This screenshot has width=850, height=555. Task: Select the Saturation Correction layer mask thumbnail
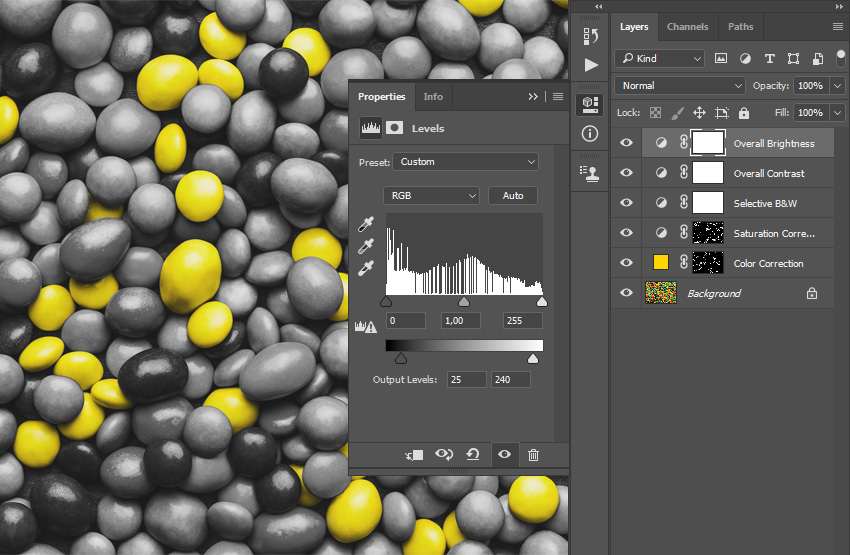point(708,233)
